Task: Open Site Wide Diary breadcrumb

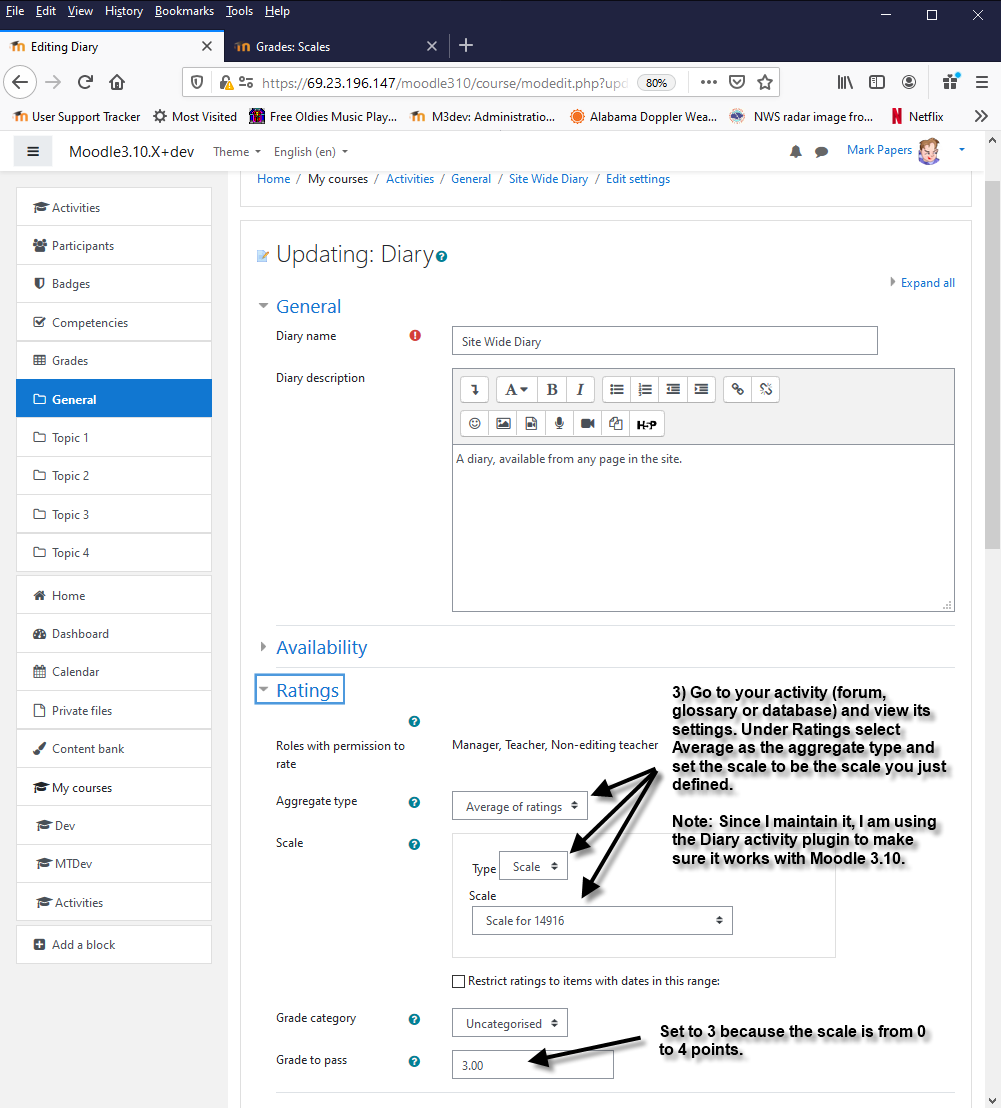Action: (x=548, y=179)
